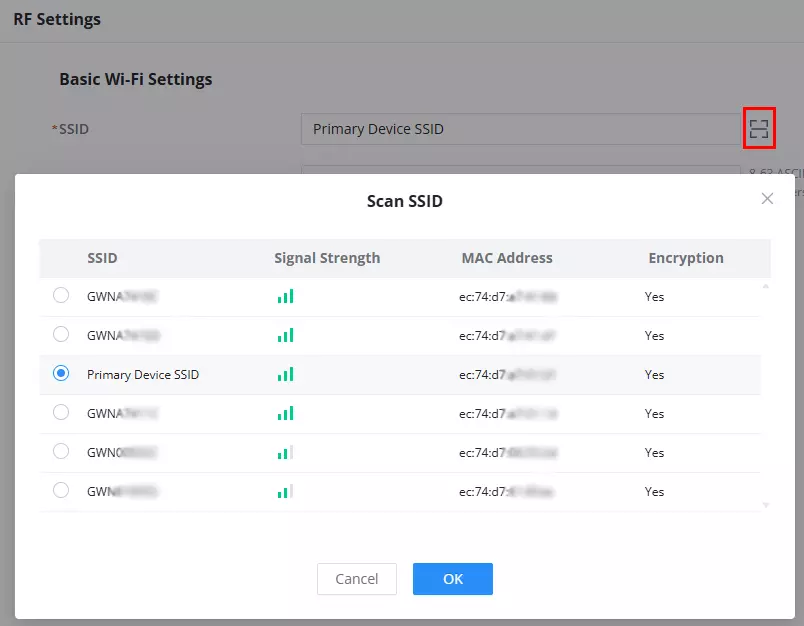The height and width of the screenshot is (626, 804).
Task: Click the SSID input field showing Primary Device SSID
Action: pos(520,129)
